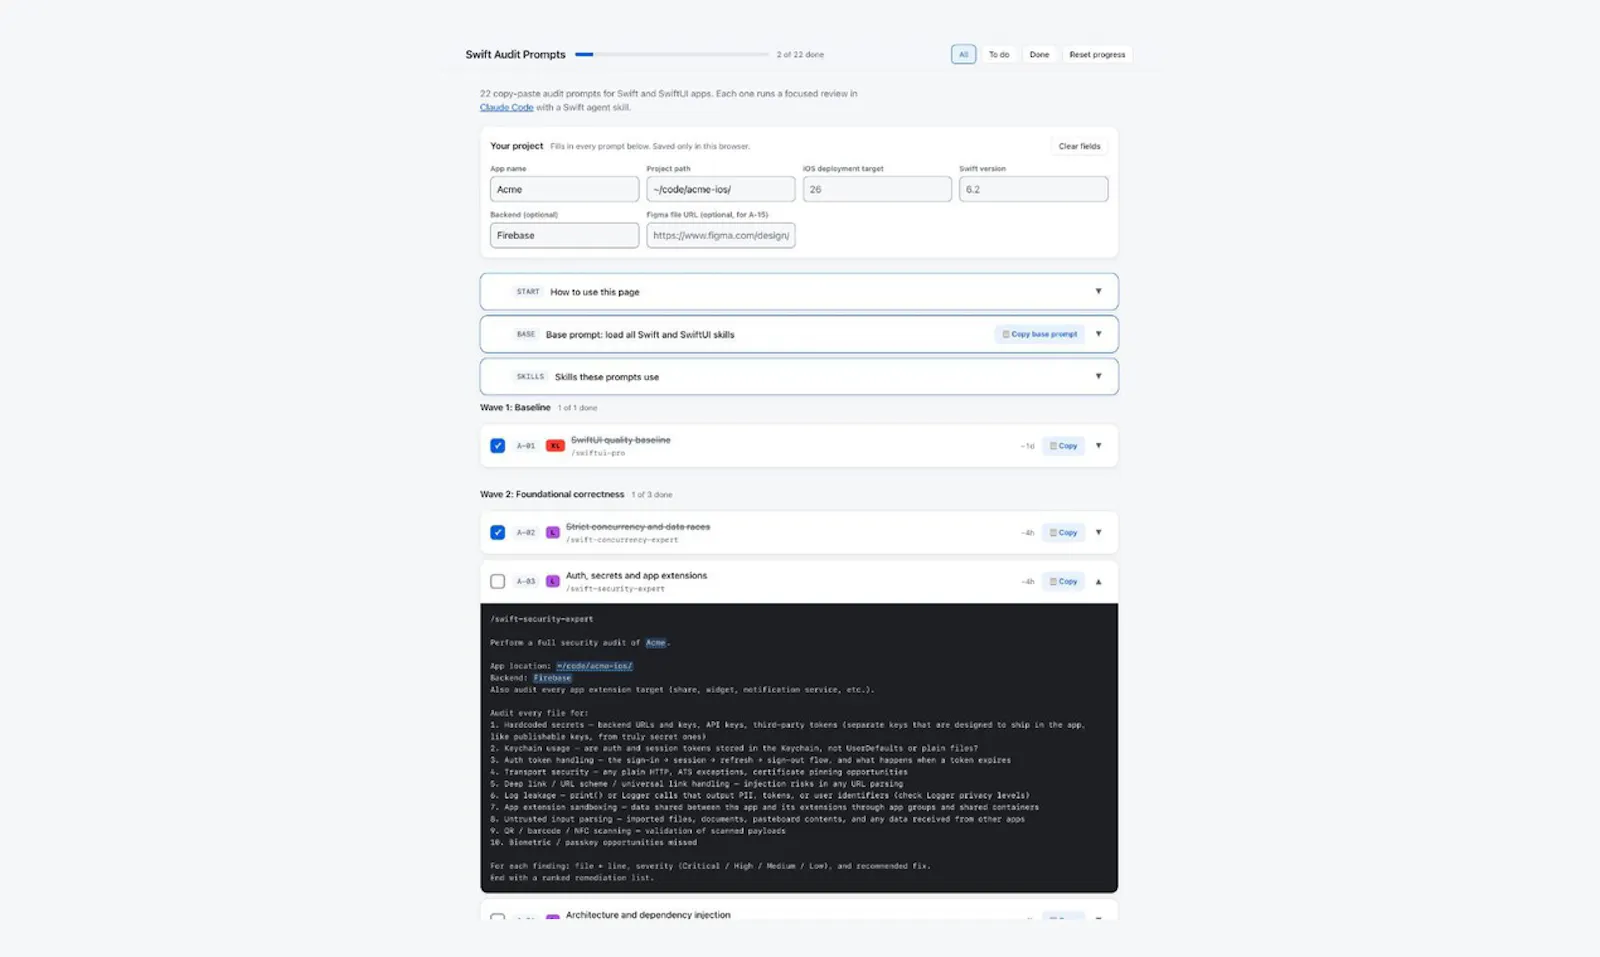Click the 2 of 22 done label
Viewport: 1600px width, 957px height.
coord(800,55)
